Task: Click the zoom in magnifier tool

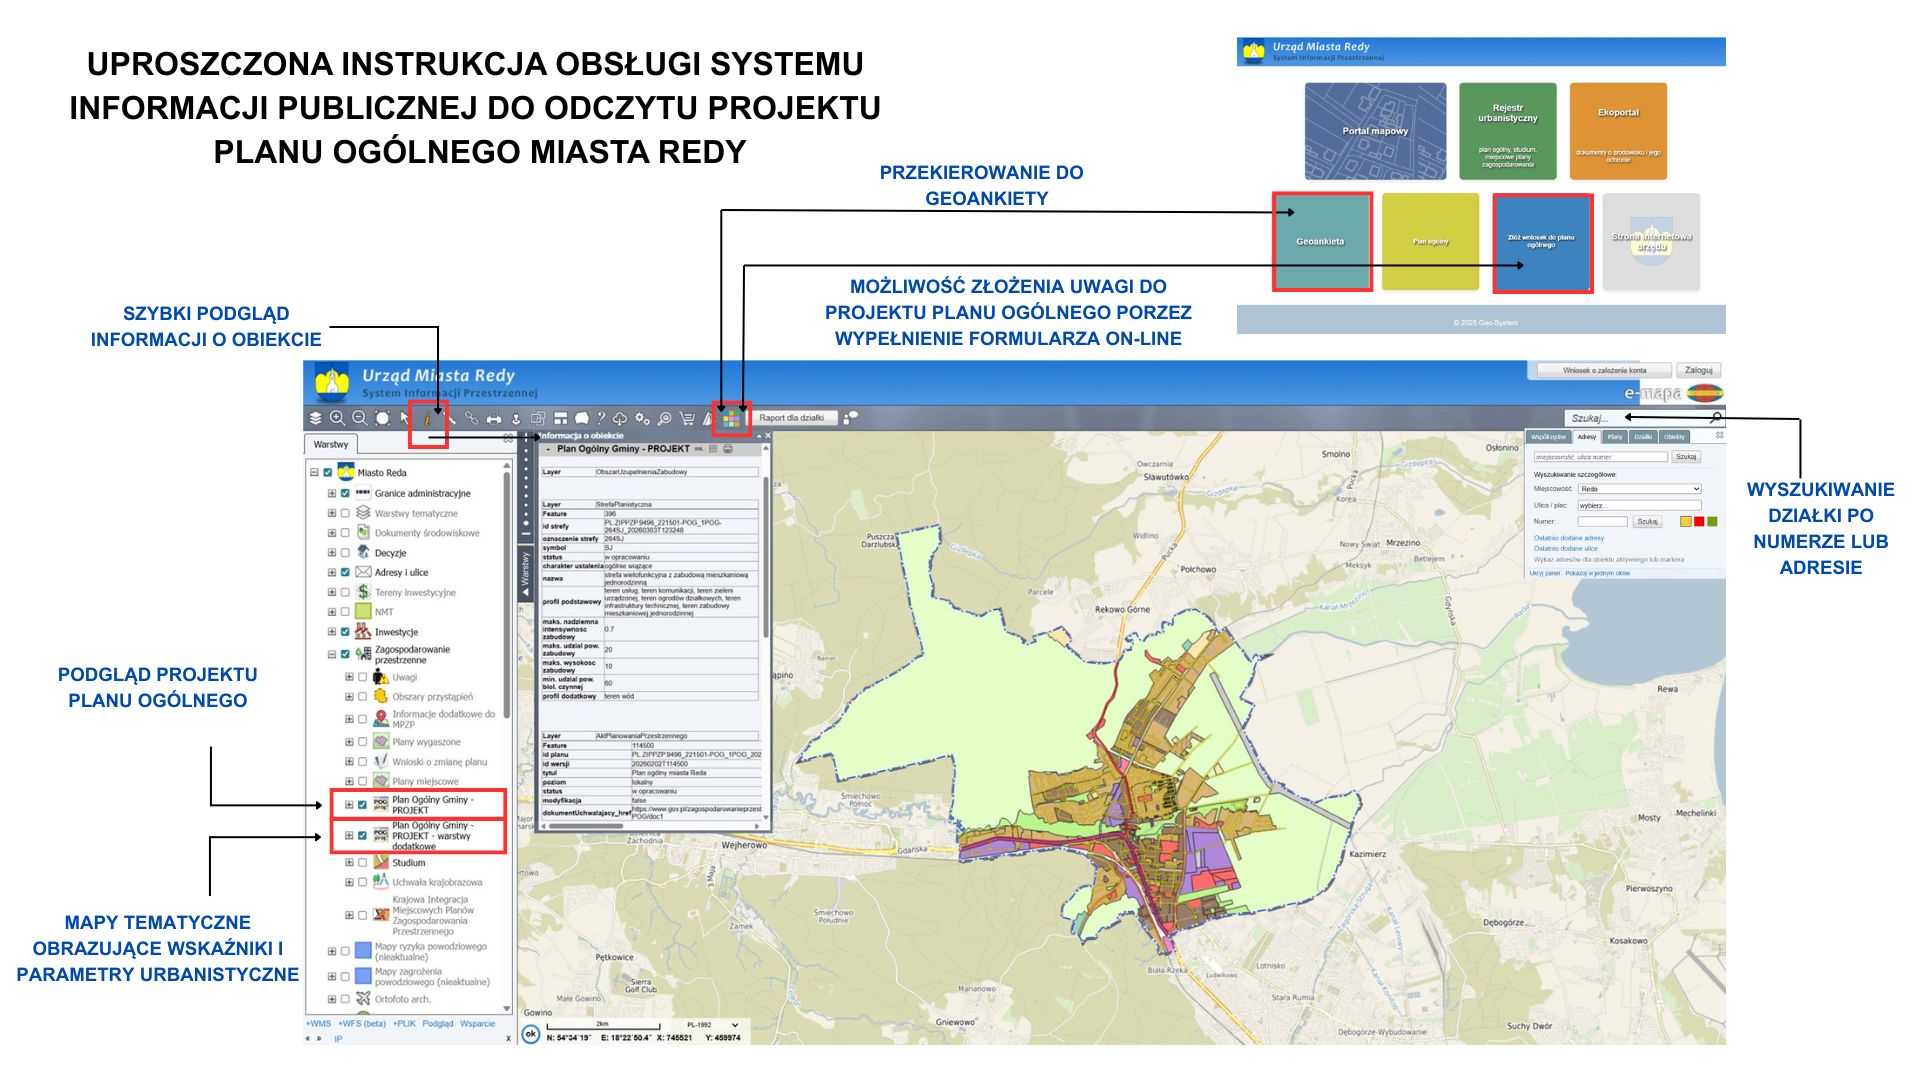Action: [x=338, y=418]
